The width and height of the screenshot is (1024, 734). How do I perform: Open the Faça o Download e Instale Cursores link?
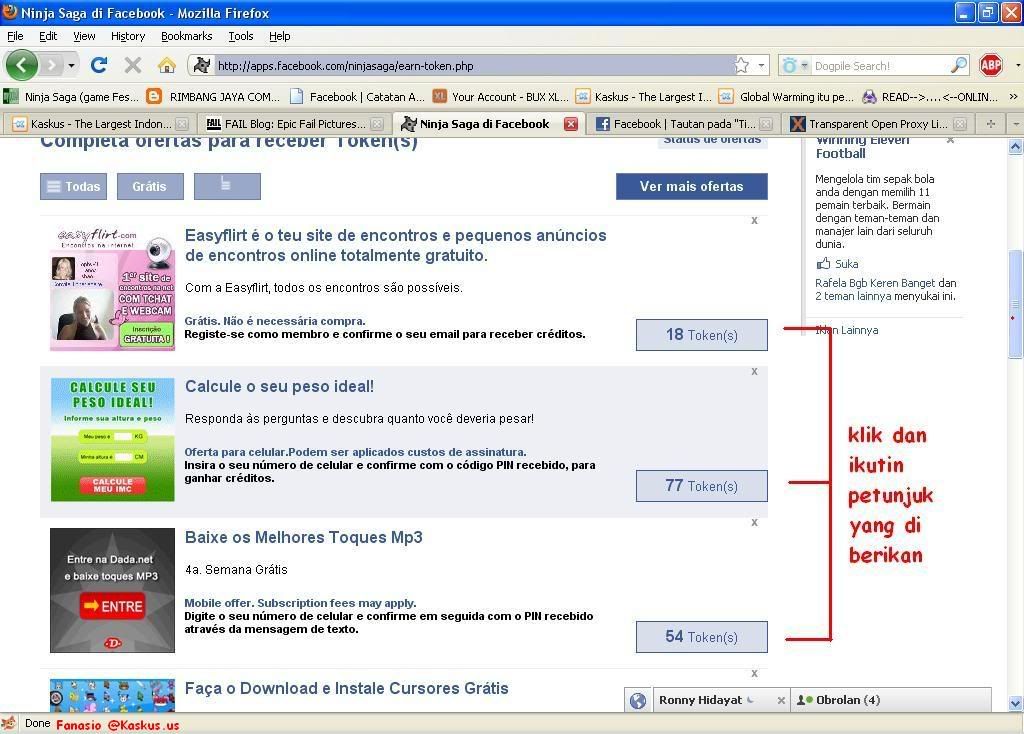click(346, 688)
